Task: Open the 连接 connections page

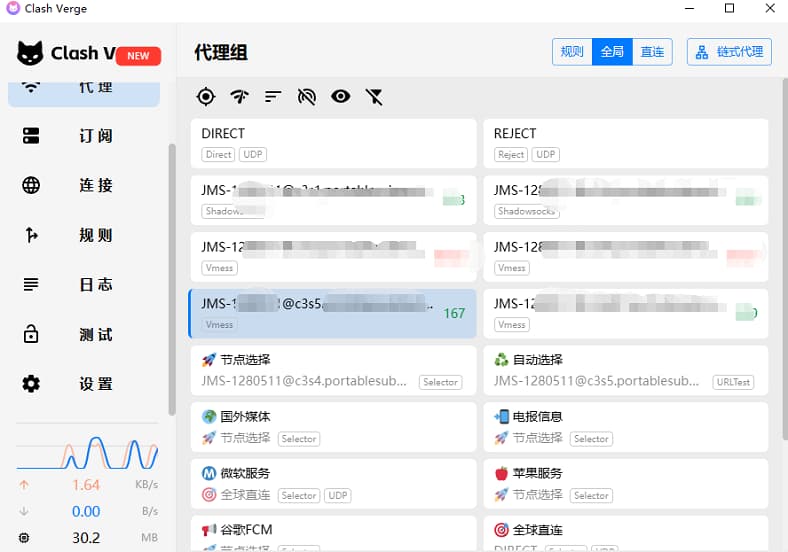Action: [84, 185]
